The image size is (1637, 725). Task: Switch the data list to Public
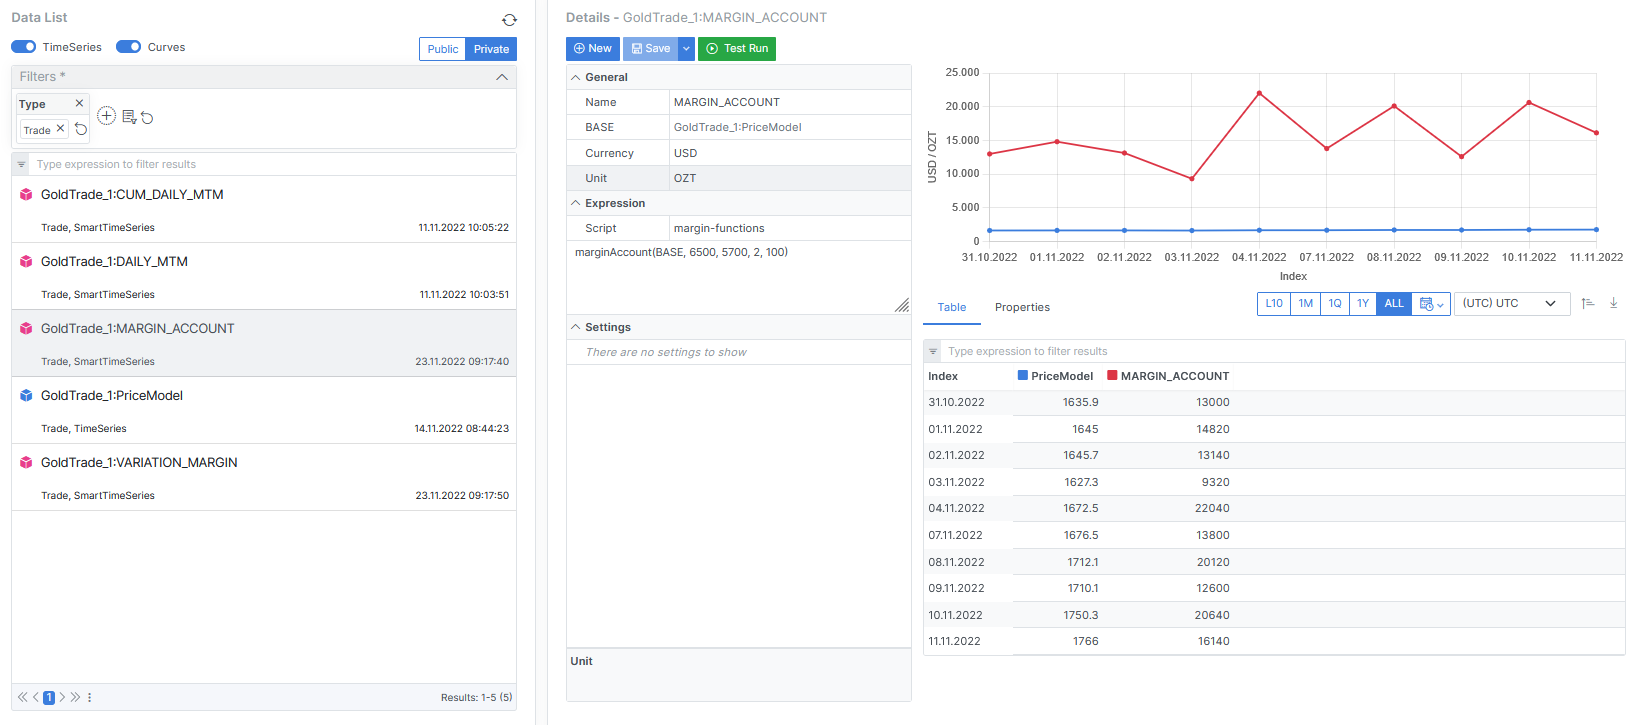442,49
